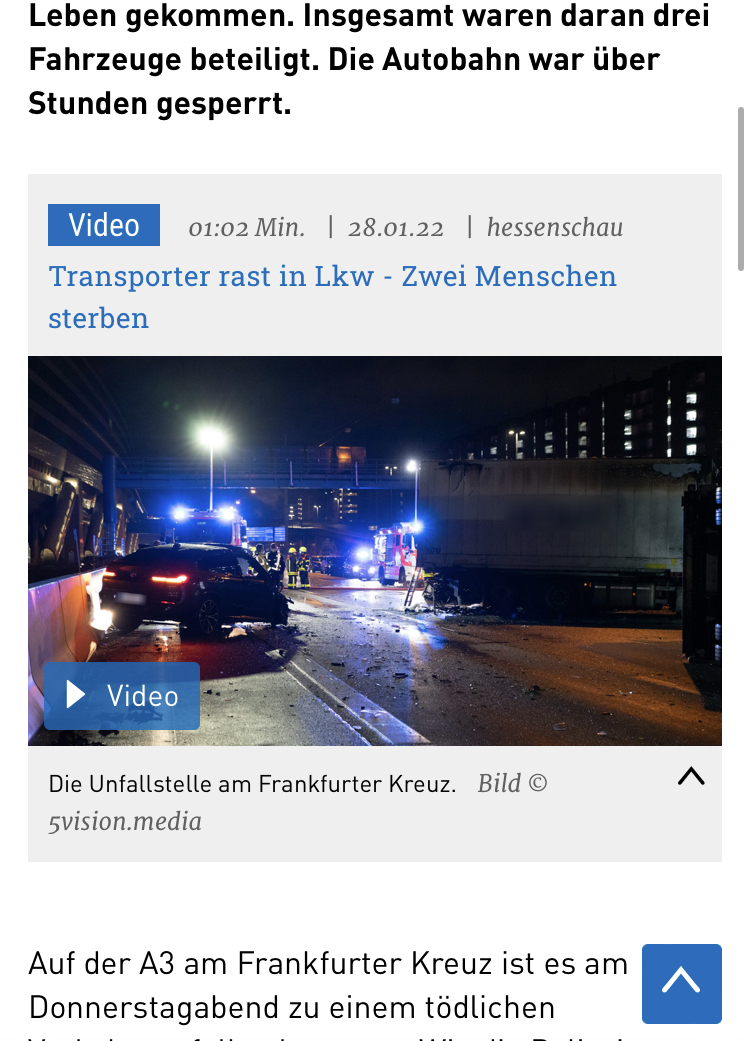The width and height of the screenshot is (750, 1041).
Task: Click the bright street lamp in the photo
Action: (212, 438)
